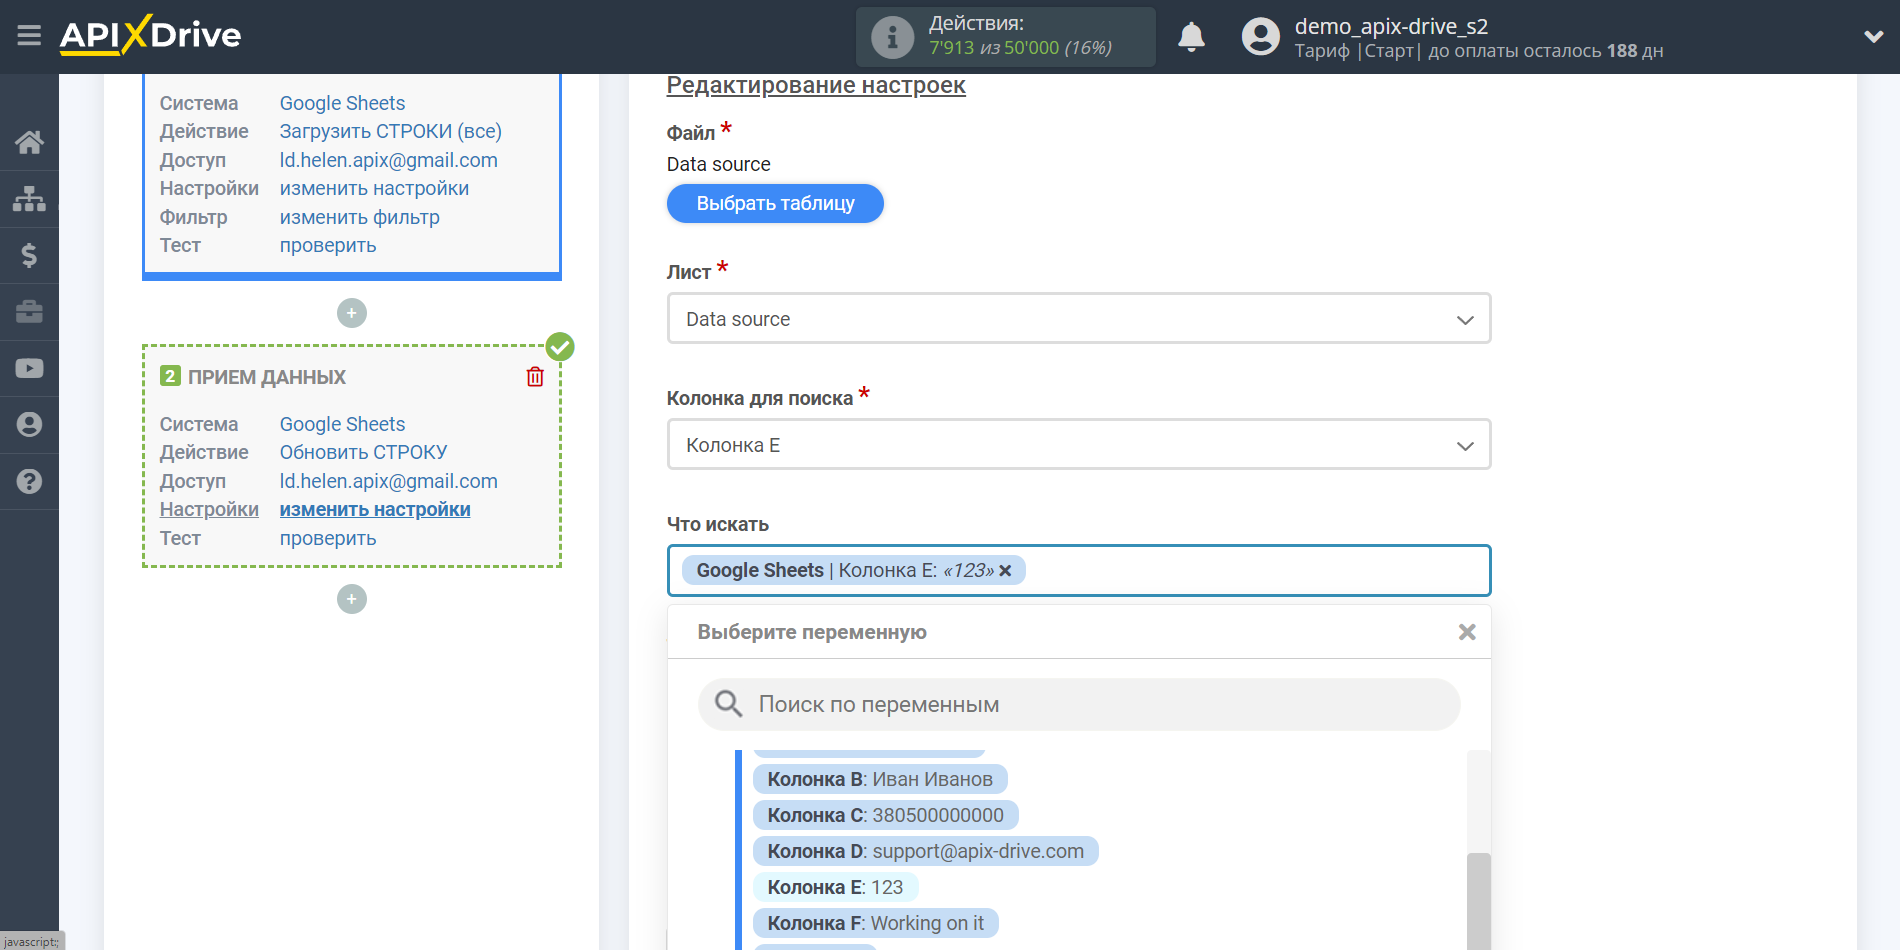The height and width of the screenshot is (950, 1900).
Task: Click Google Sheets link in source block
Action: [342, 103]
